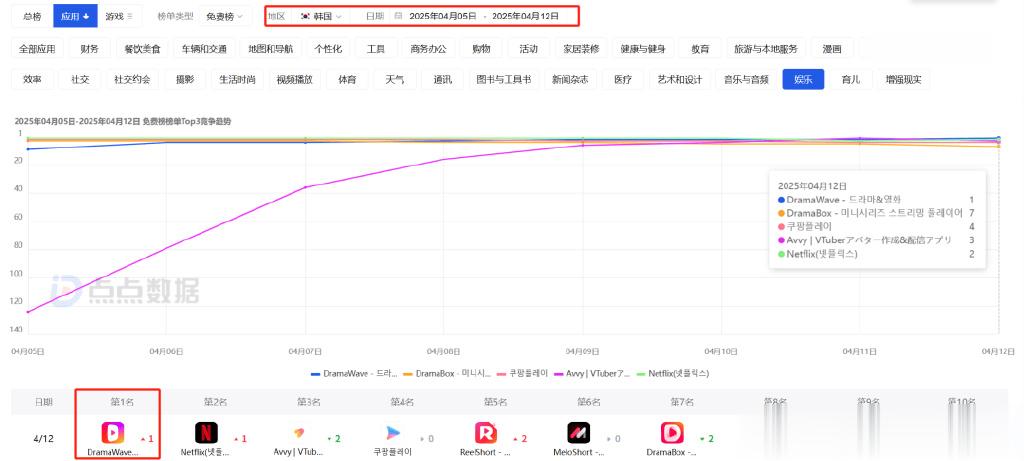Click the MeloShort app icon in rank 6
The image size is (1024, 461).
(579, 433)
